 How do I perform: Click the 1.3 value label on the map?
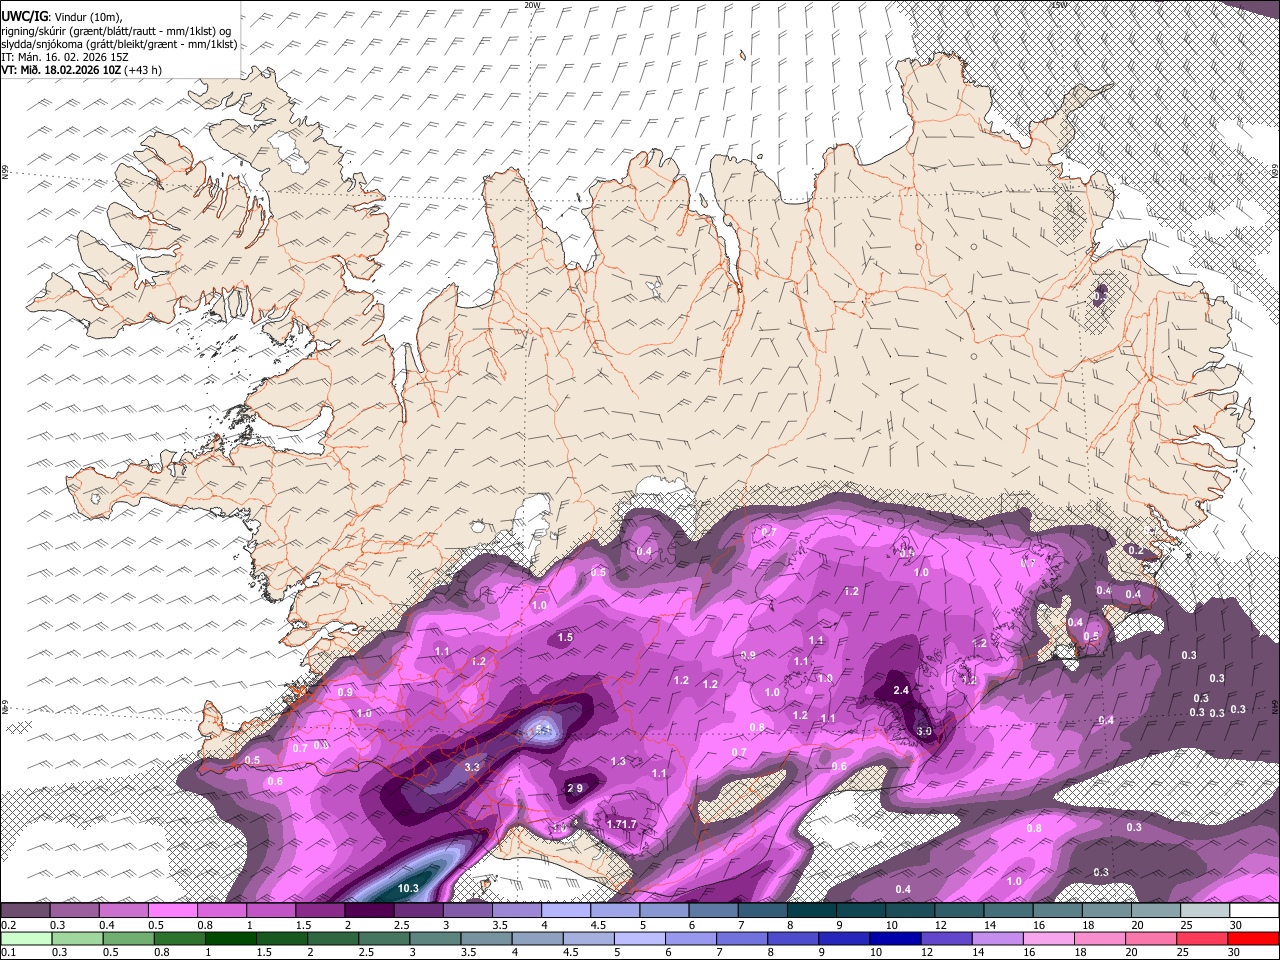tap(618, 761)
